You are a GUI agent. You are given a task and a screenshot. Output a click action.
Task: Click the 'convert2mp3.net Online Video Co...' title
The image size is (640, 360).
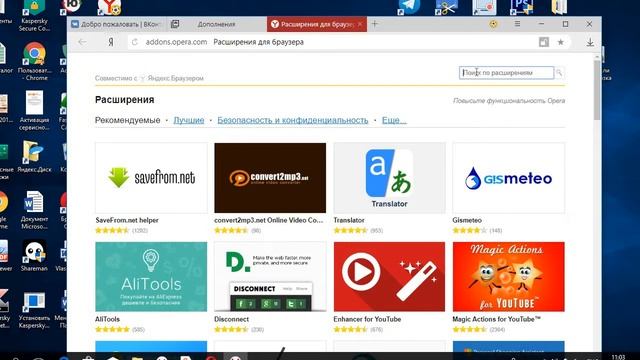269,220
